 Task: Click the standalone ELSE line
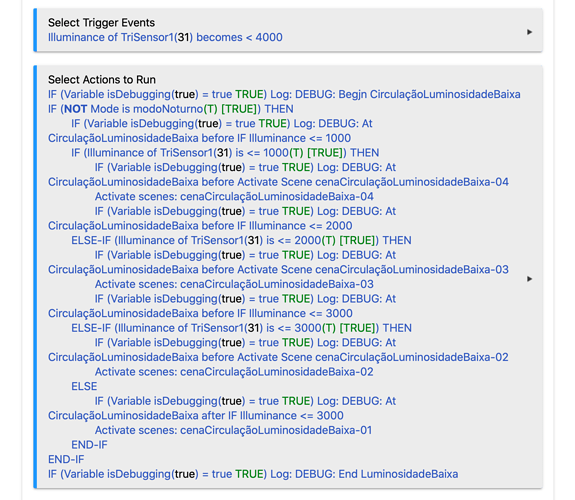pos(84,386)
